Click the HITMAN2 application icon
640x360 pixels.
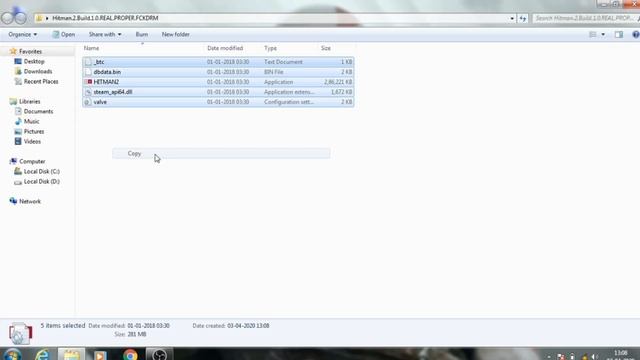(x=88, y=82)
